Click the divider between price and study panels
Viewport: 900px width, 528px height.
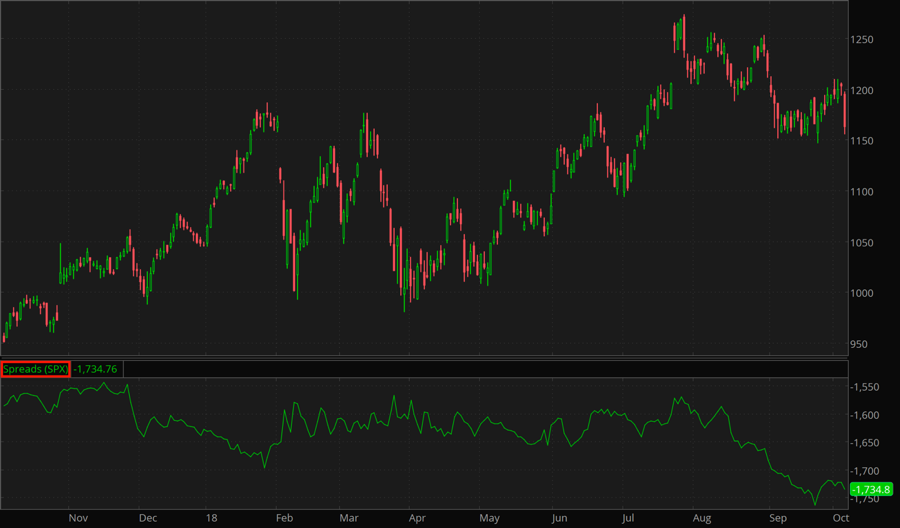(x=424, y=358)
